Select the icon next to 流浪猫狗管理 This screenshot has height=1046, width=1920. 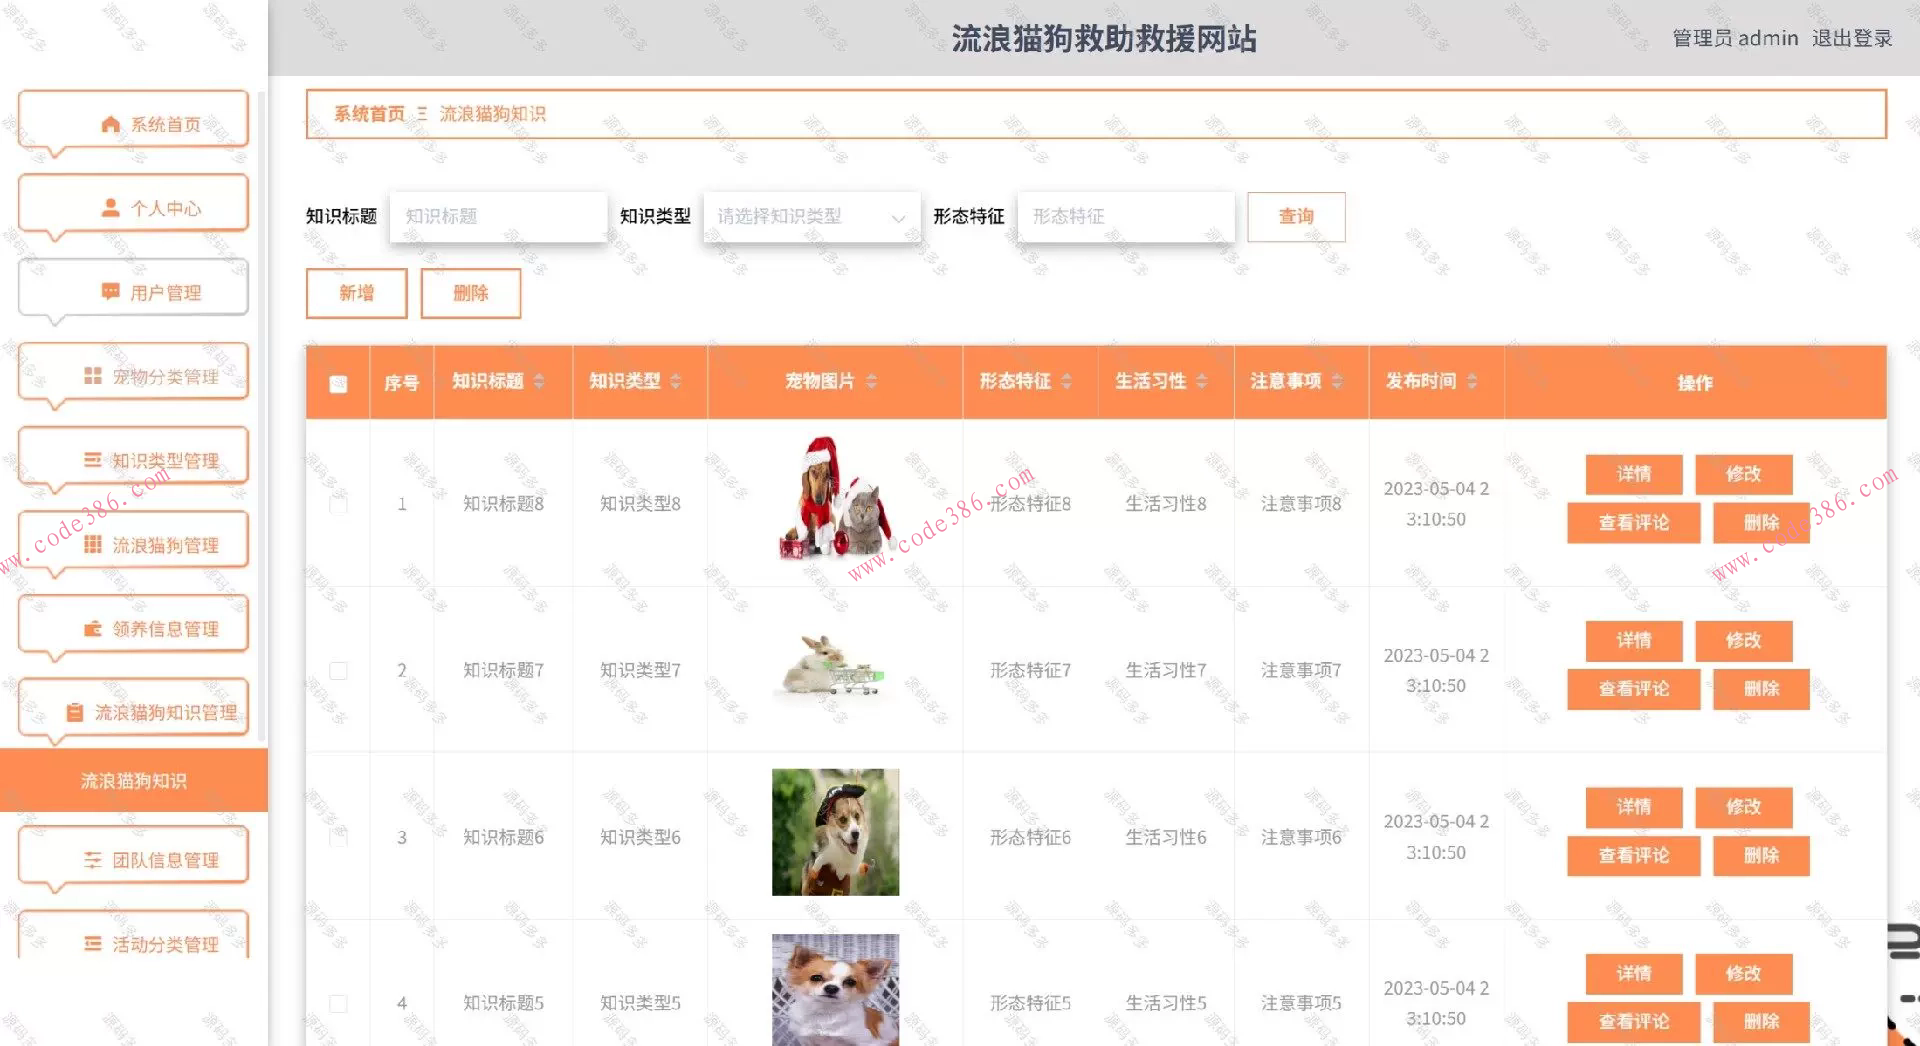point(91,544)
